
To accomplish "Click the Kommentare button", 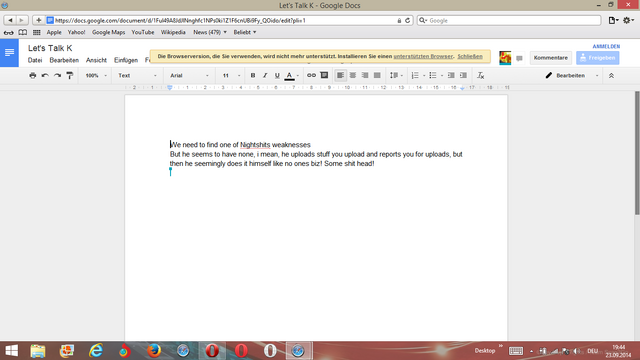I will pos(551,58).
